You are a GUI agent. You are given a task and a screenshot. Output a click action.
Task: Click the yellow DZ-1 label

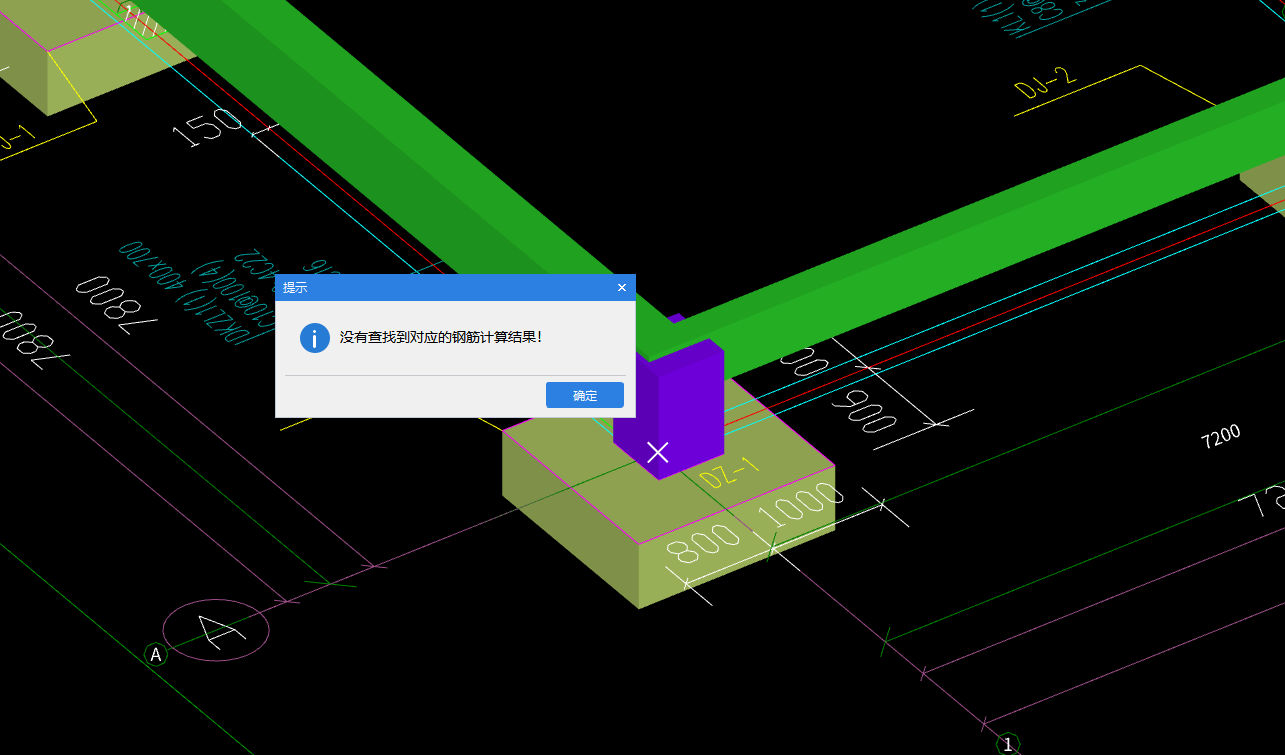coord(730,472)
